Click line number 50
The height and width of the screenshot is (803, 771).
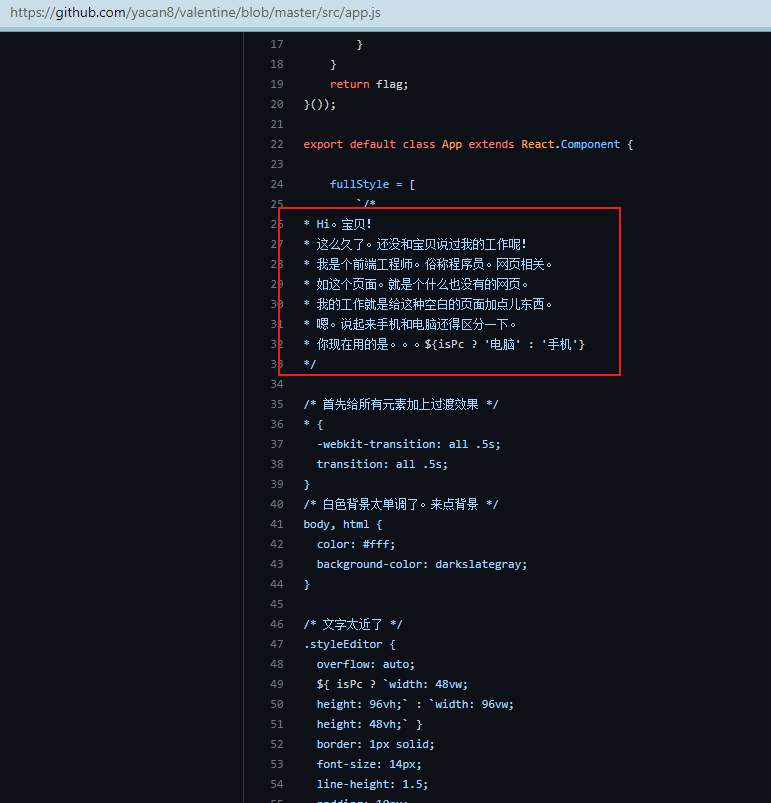(276, 704)
